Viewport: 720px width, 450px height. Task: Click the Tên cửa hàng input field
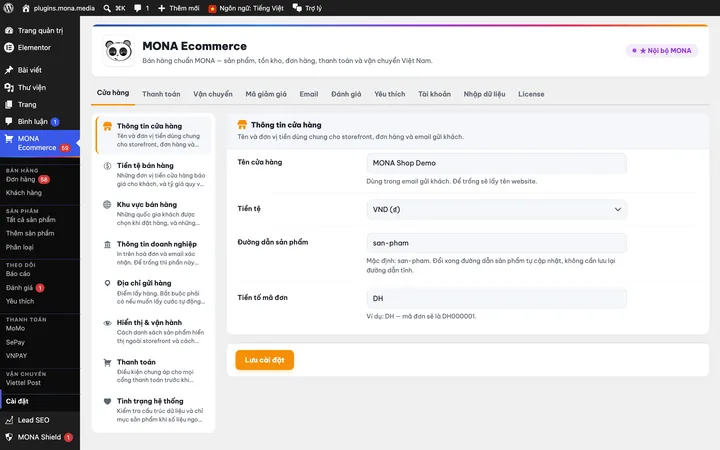click(496, 163)
